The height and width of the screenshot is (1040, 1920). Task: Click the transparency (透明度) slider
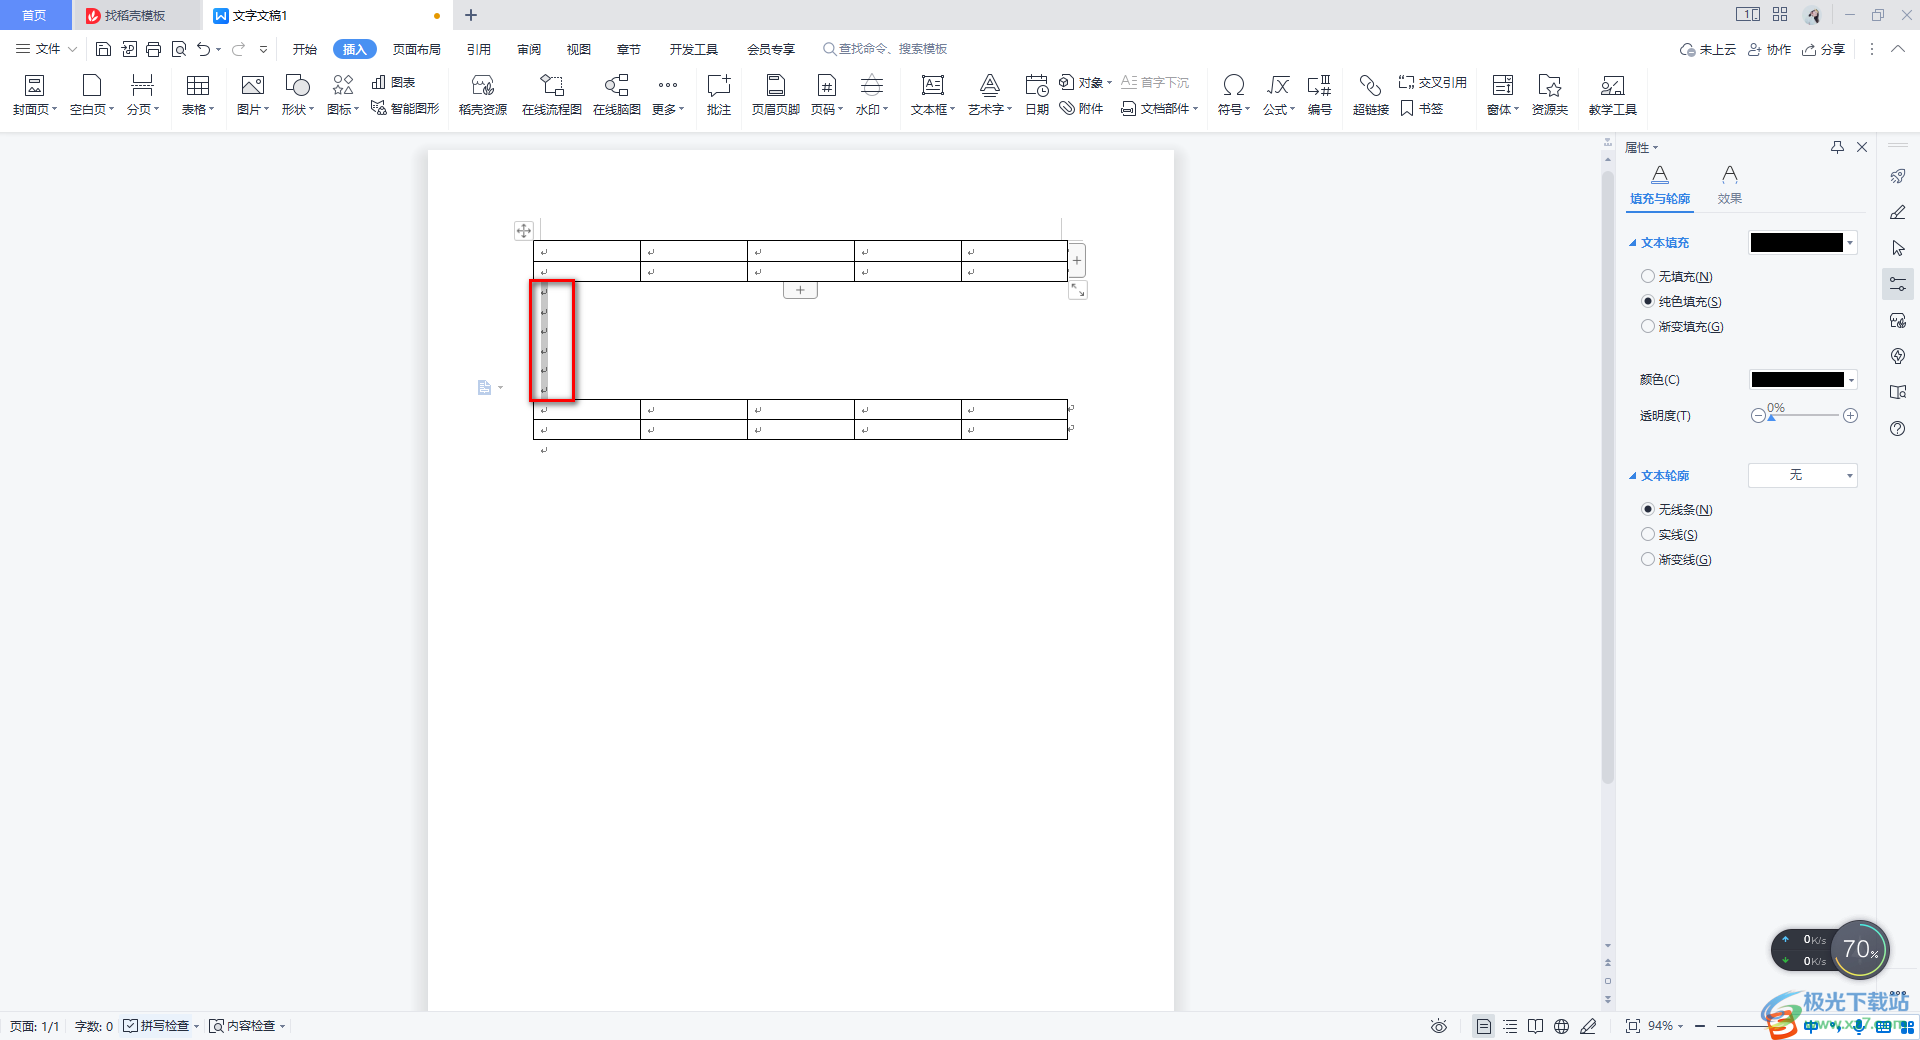click(x=1804, y=416)
